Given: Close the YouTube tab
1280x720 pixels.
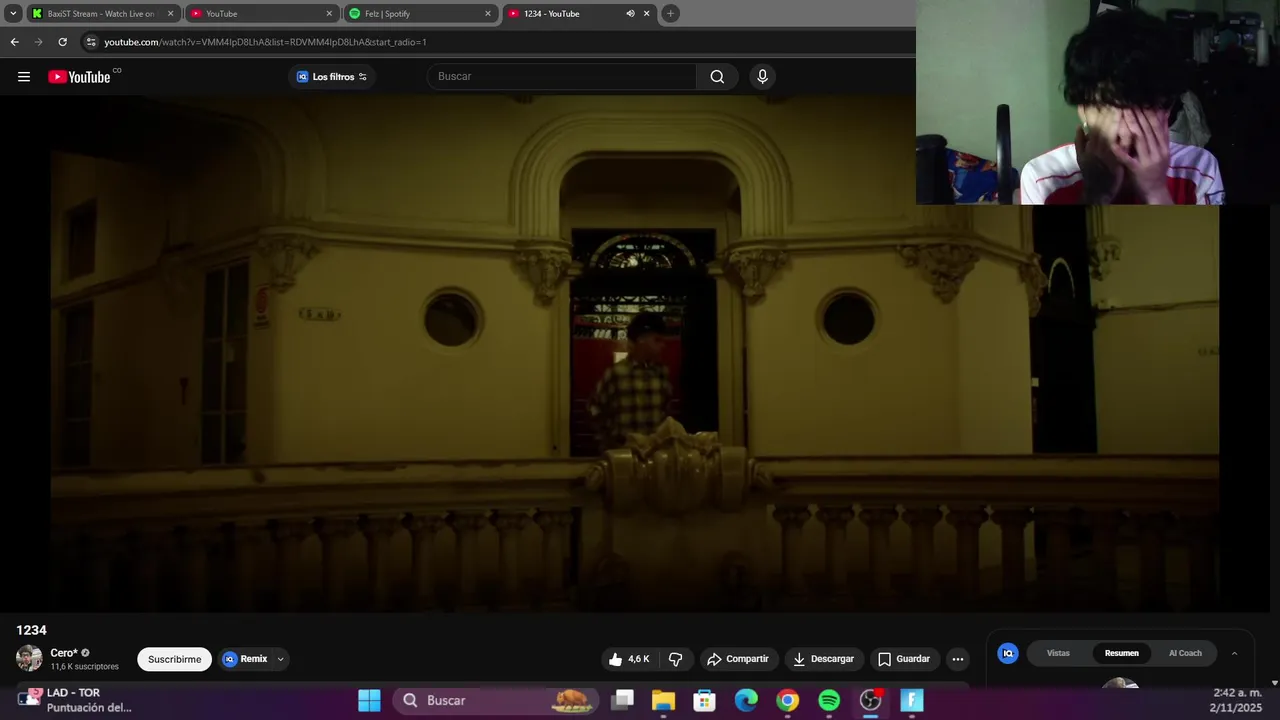Looking at the screenshot, I should point(329,14).
